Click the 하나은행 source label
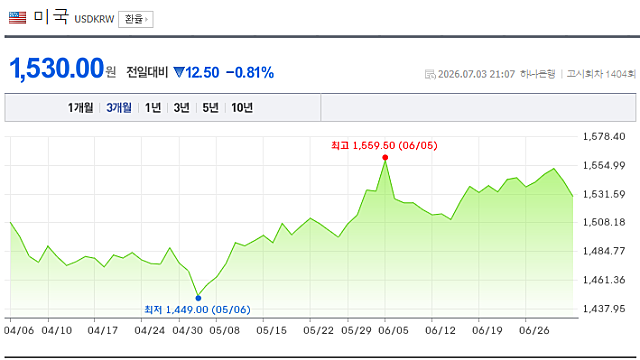640x360 pixels. point(538,74)
